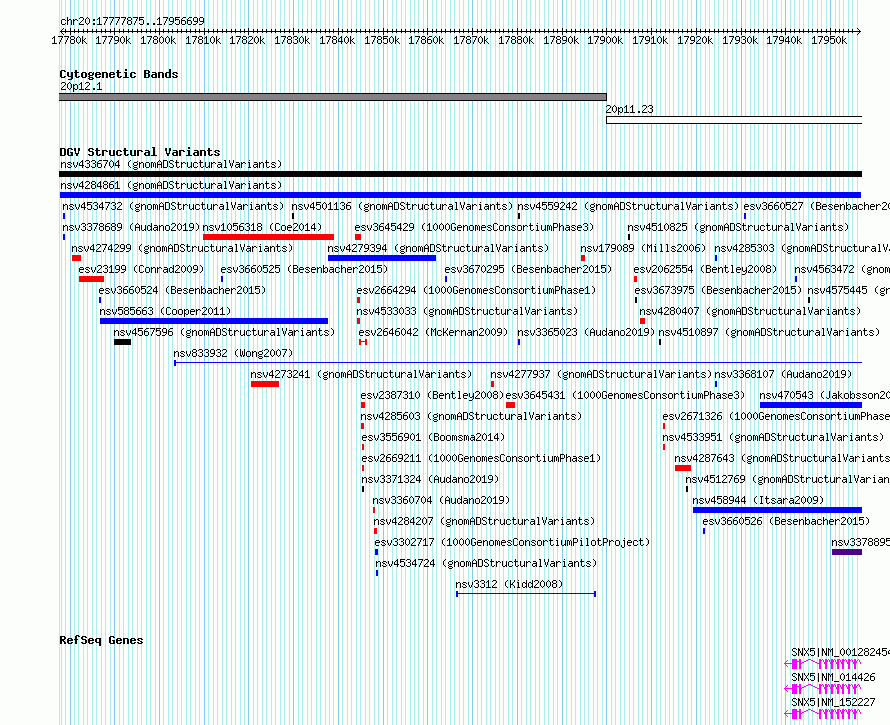Open the nsv3368107 (Audano2019) label
890x725 pixels.
(x=783, y=374)
